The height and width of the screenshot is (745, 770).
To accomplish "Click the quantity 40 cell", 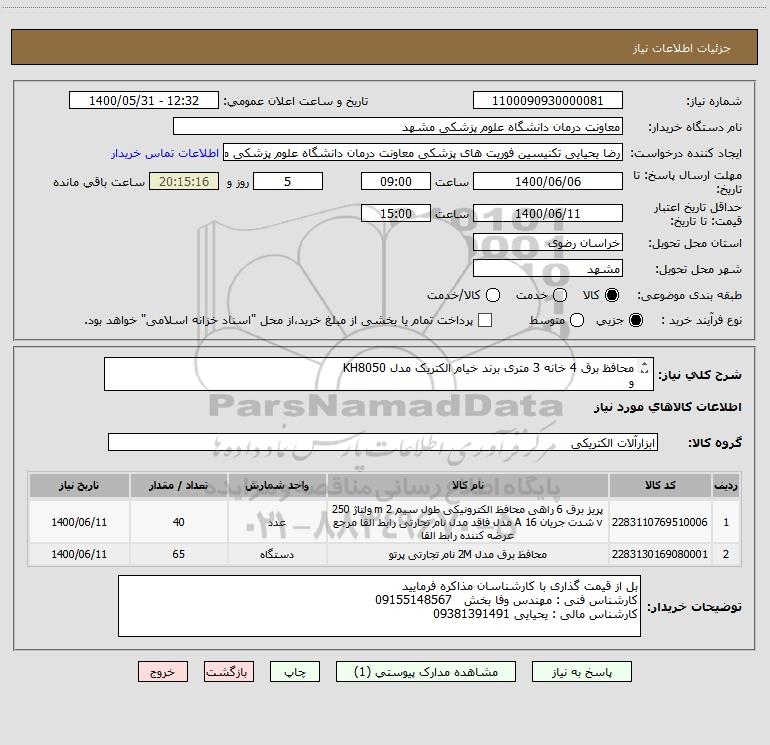I will (x=179, y=522).
